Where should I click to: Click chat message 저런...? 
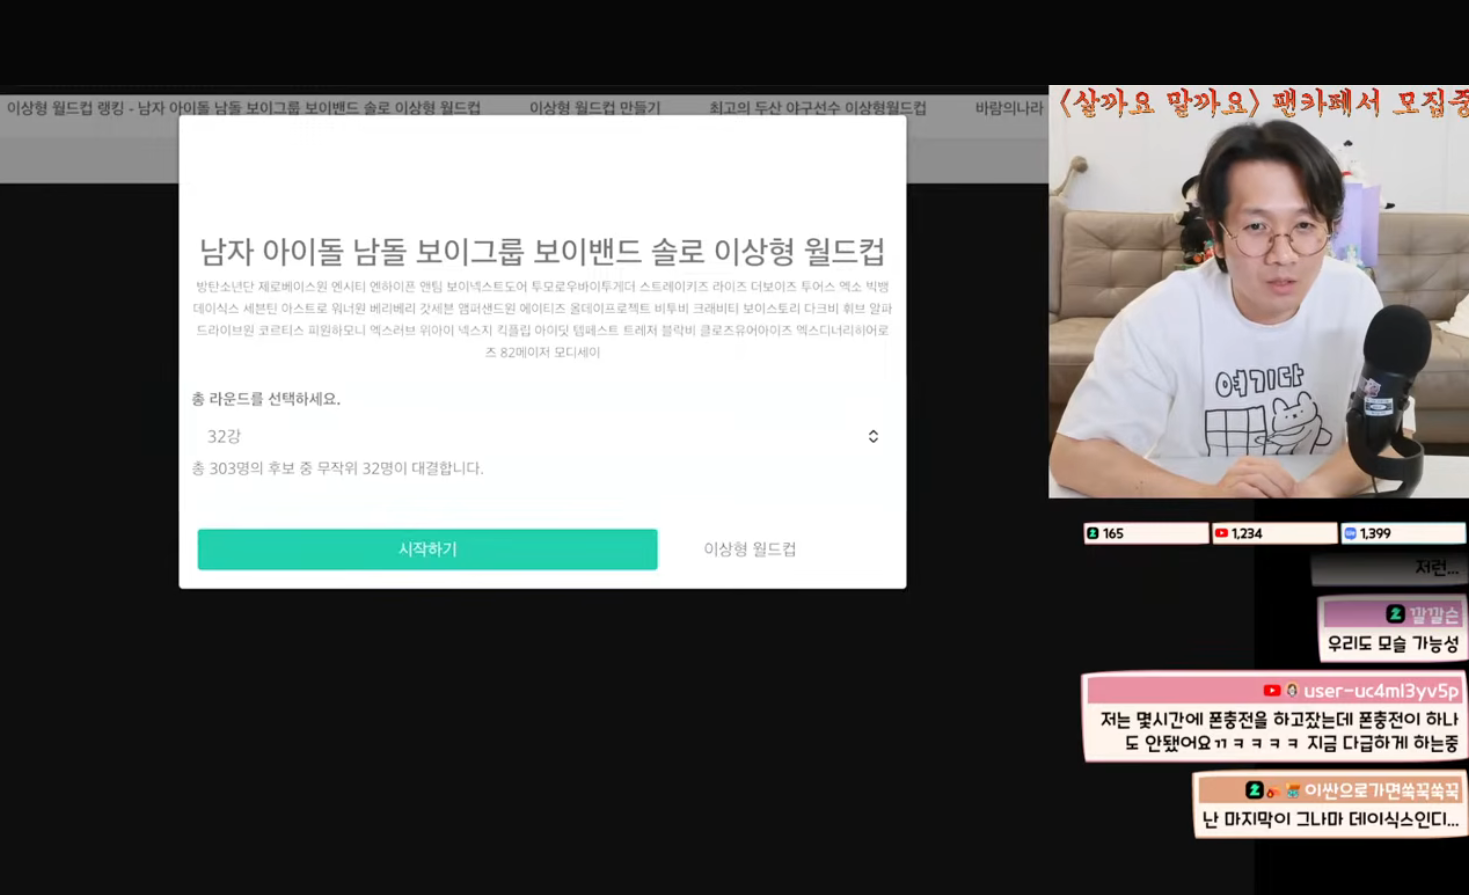pos(1436,568)
